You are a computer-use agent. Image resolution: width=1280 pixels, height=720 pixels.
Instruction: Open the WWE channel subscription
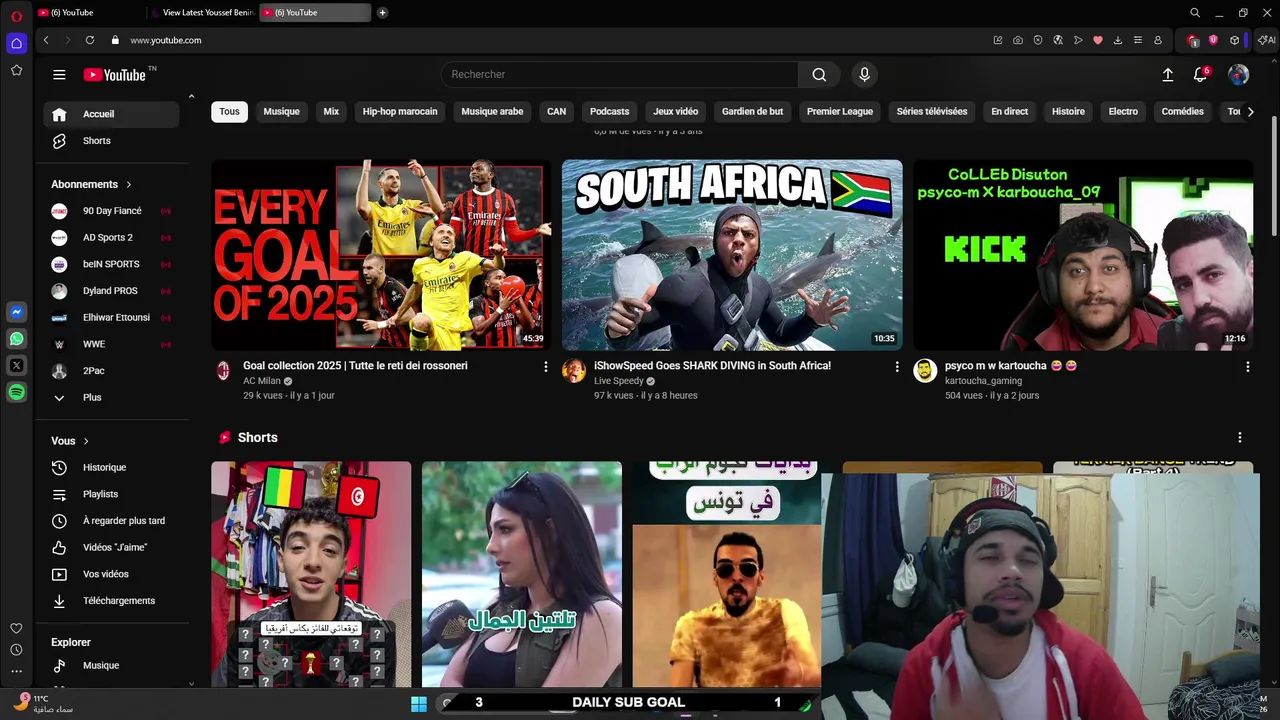pyautogui.click(x=111, y=344)
